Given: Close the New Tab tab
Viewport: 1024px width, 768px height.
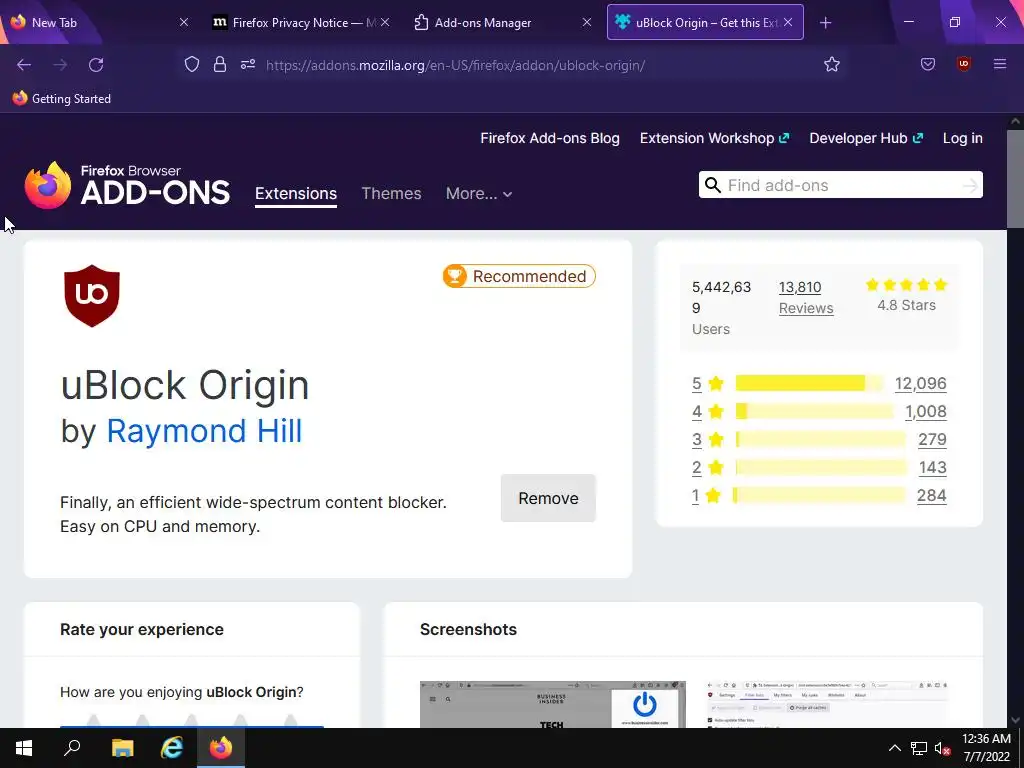Looking at the screenshot, I should click(x=184, y=22).
